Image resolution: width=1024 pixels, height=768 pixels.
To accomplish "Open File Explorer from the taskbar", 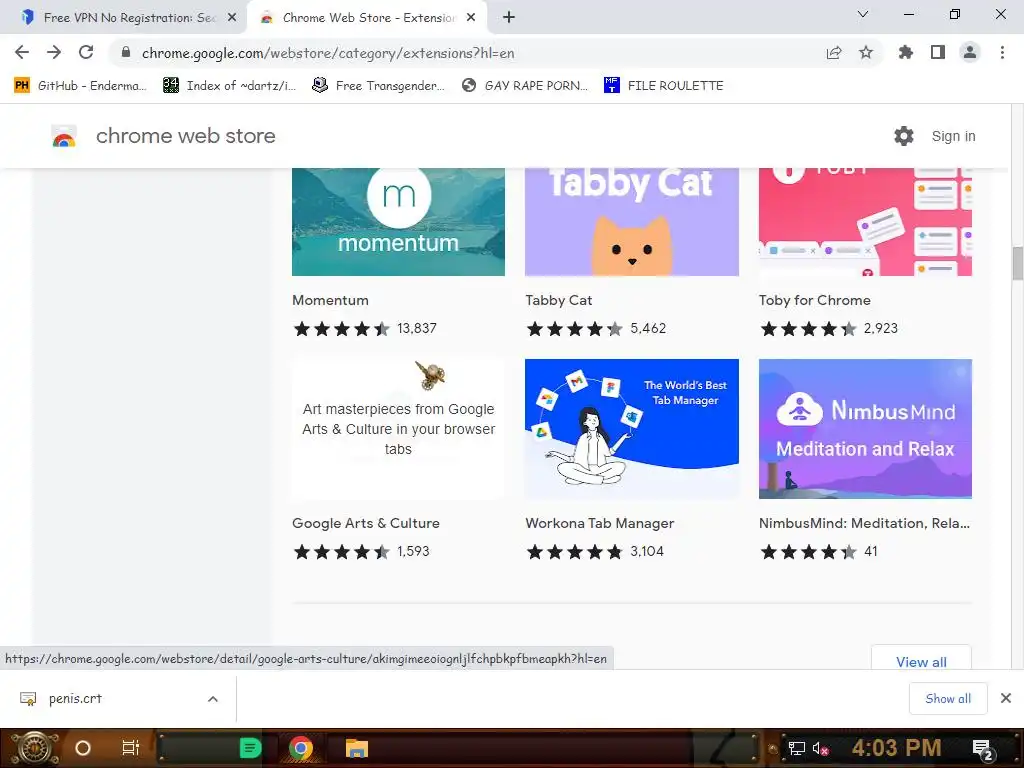I will pos(357,748).
